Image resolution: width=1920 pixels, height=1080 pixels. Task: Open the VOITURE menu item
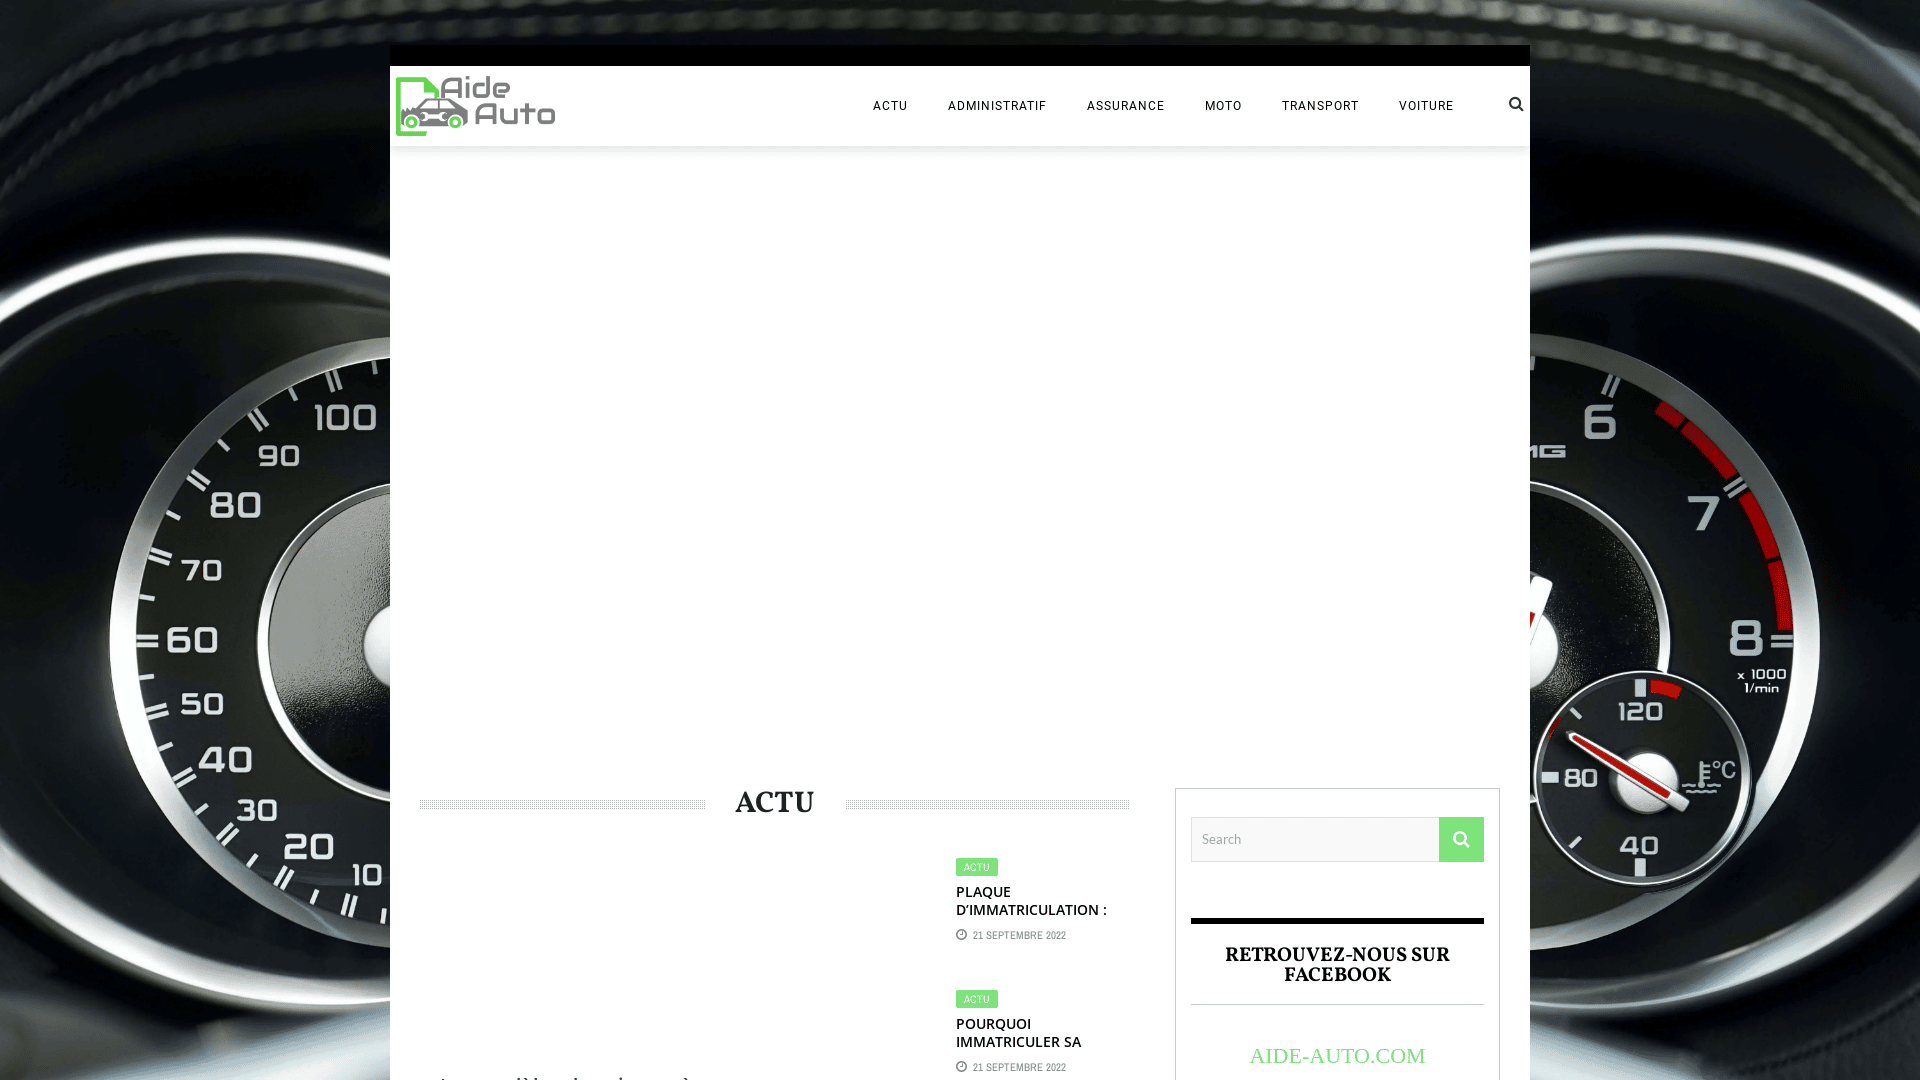[x=1426, y=106]
